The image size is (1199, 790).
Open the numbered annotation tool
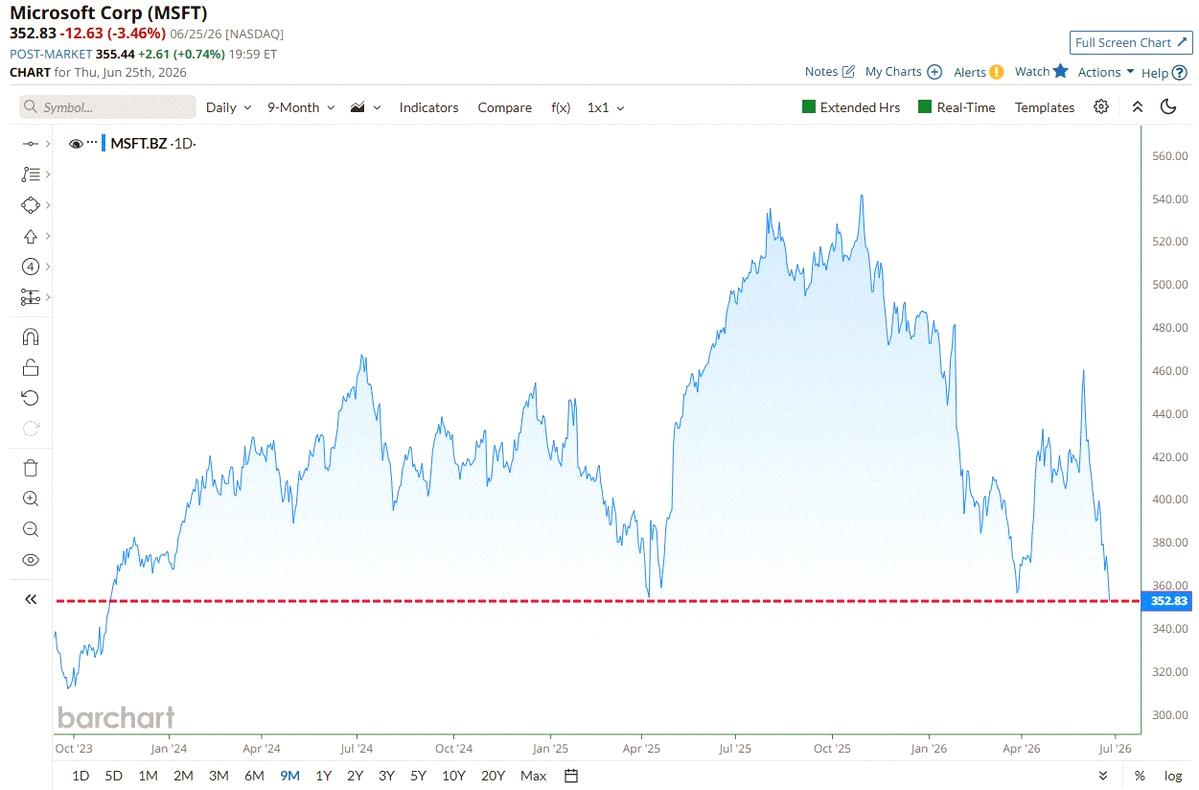coord(31,266)
